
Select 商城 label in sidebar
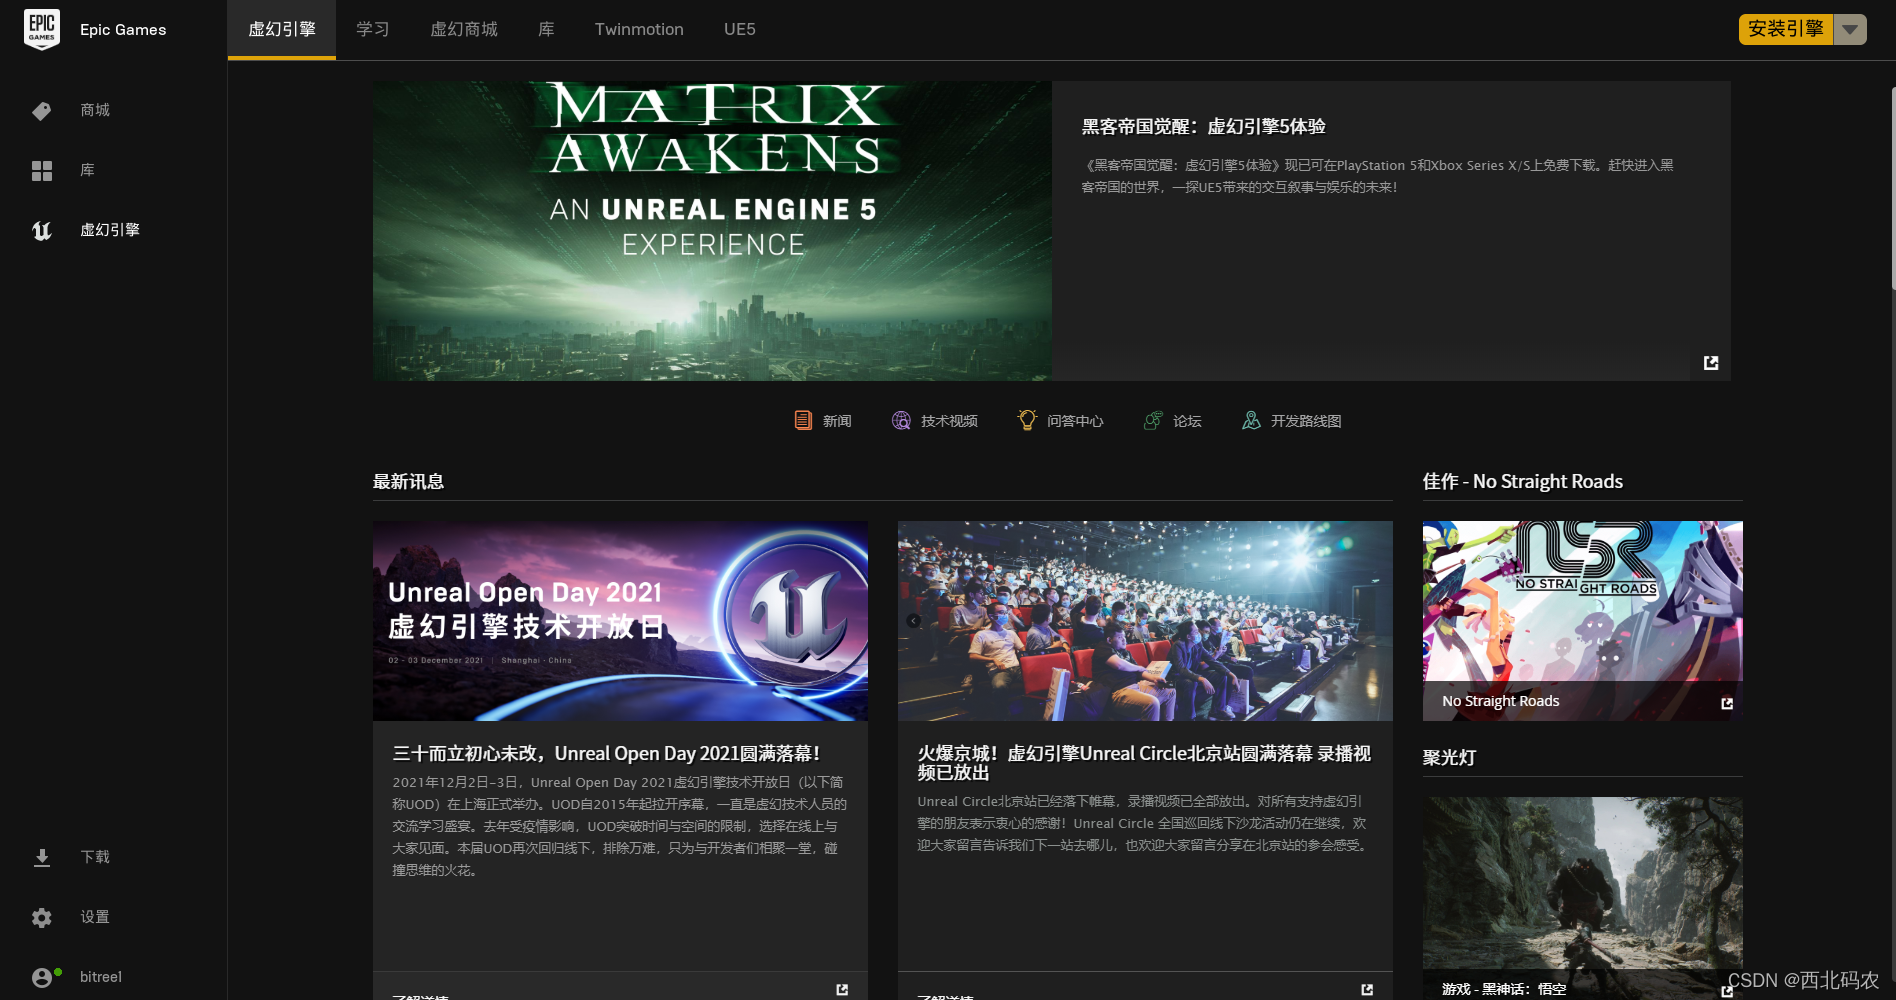pyautogui.click(x=95, y=110)
